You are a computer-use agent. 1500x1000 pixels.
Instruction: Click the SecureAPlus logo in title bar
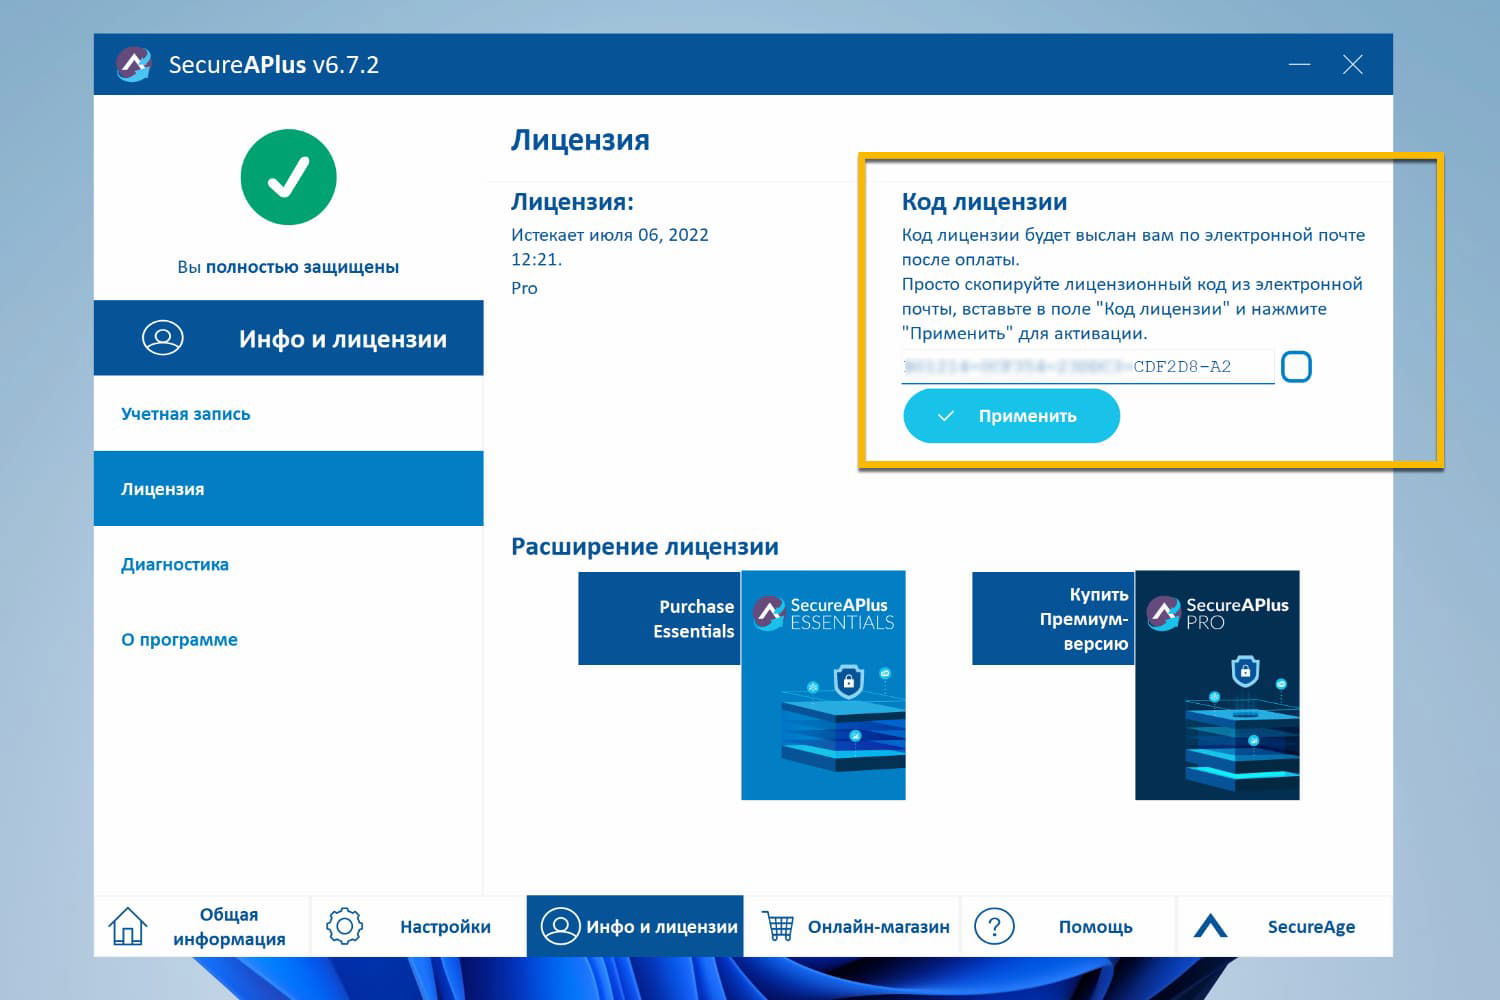[x=133, y=64]
